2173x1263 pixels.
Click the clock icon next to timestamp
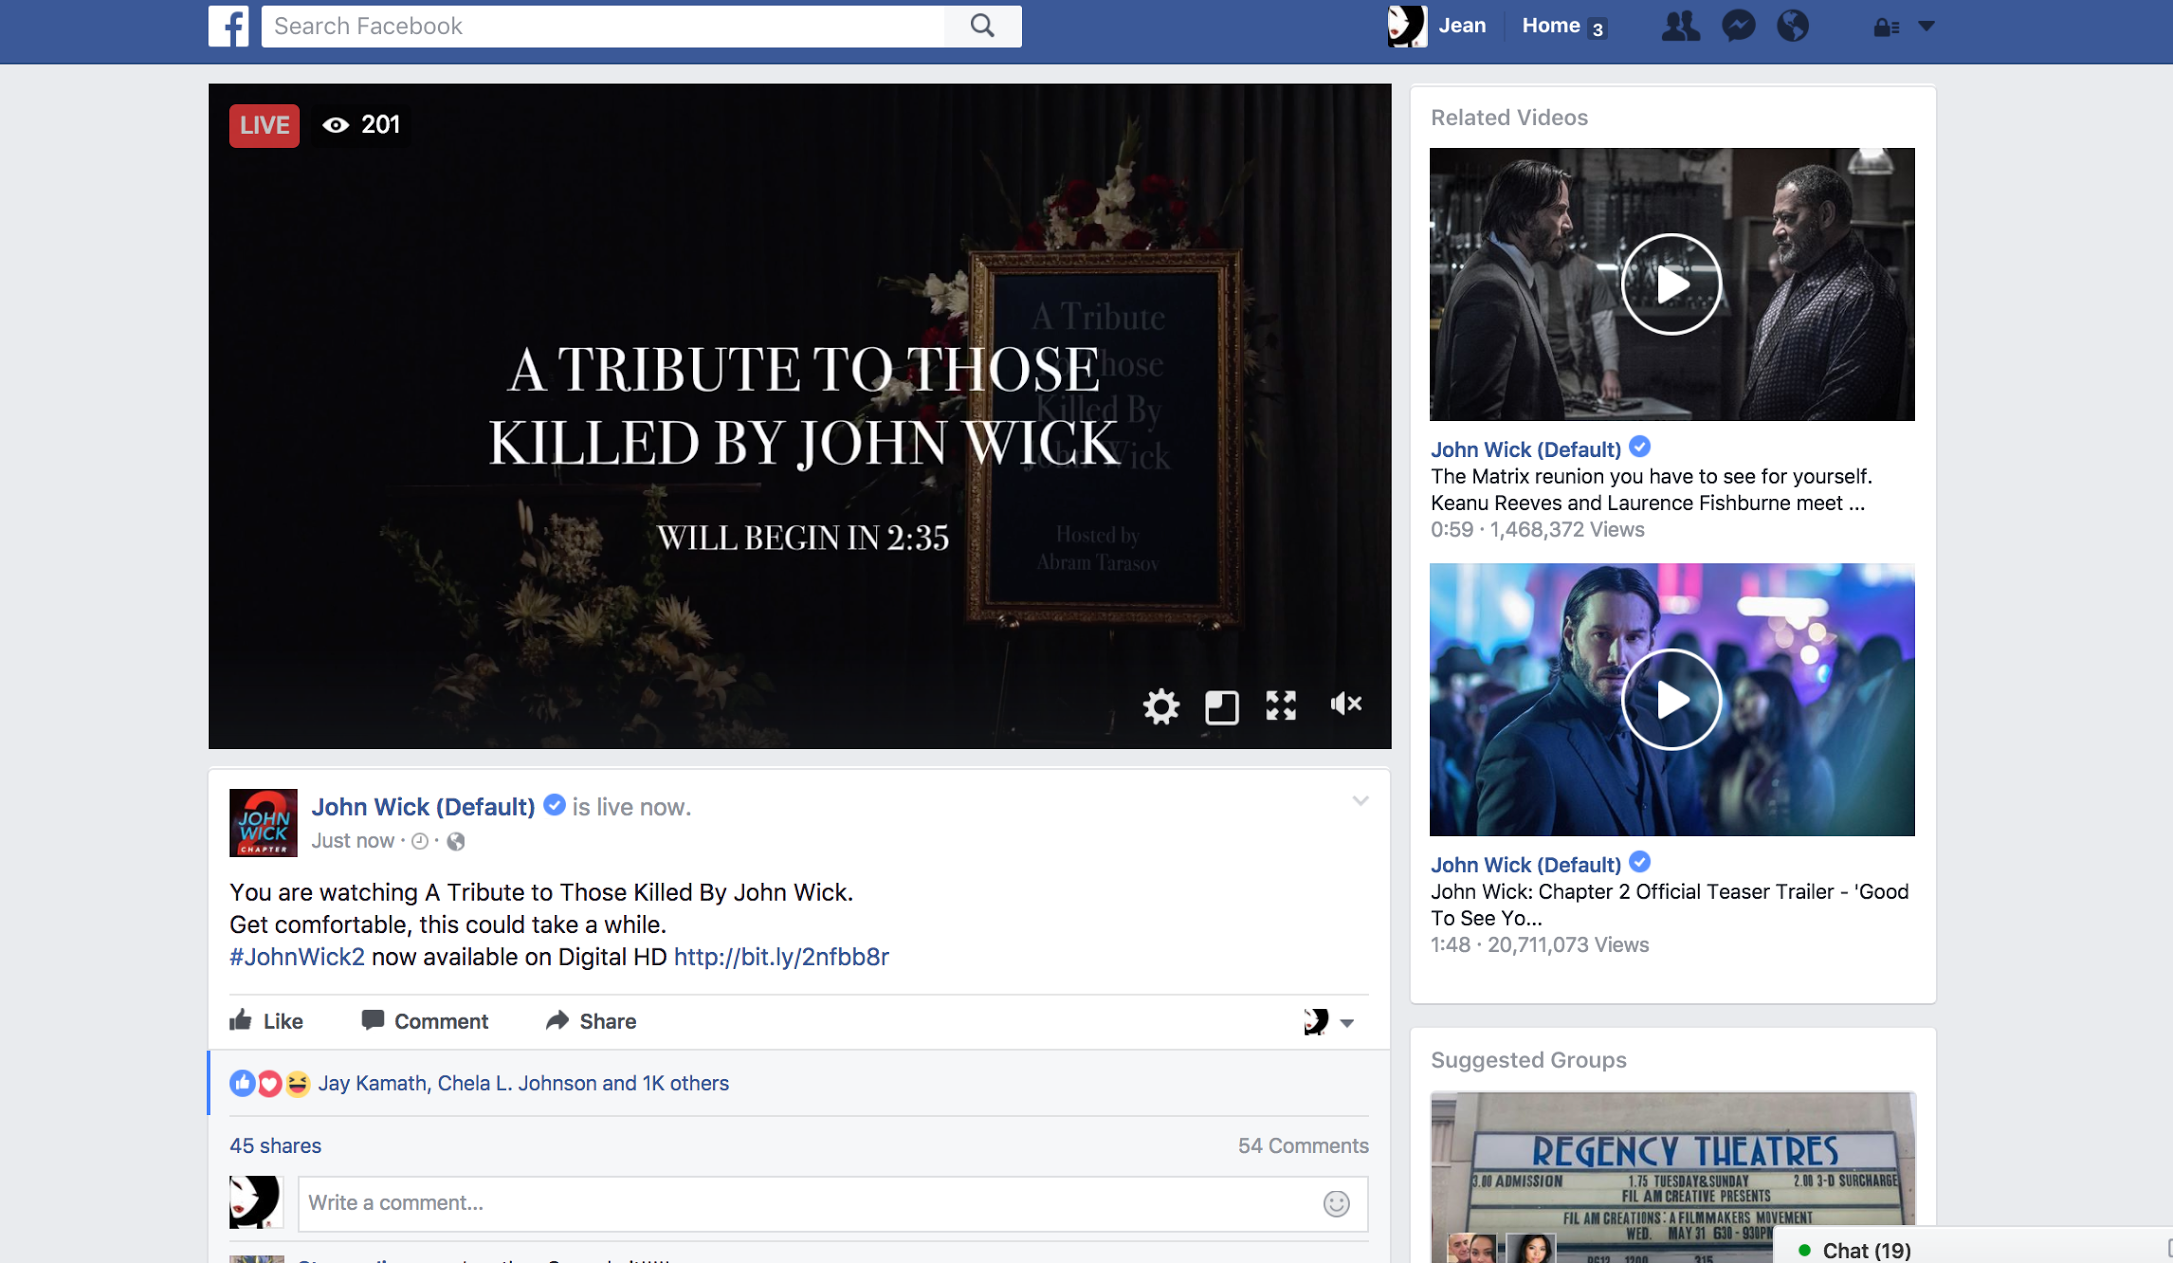point(420,842)
